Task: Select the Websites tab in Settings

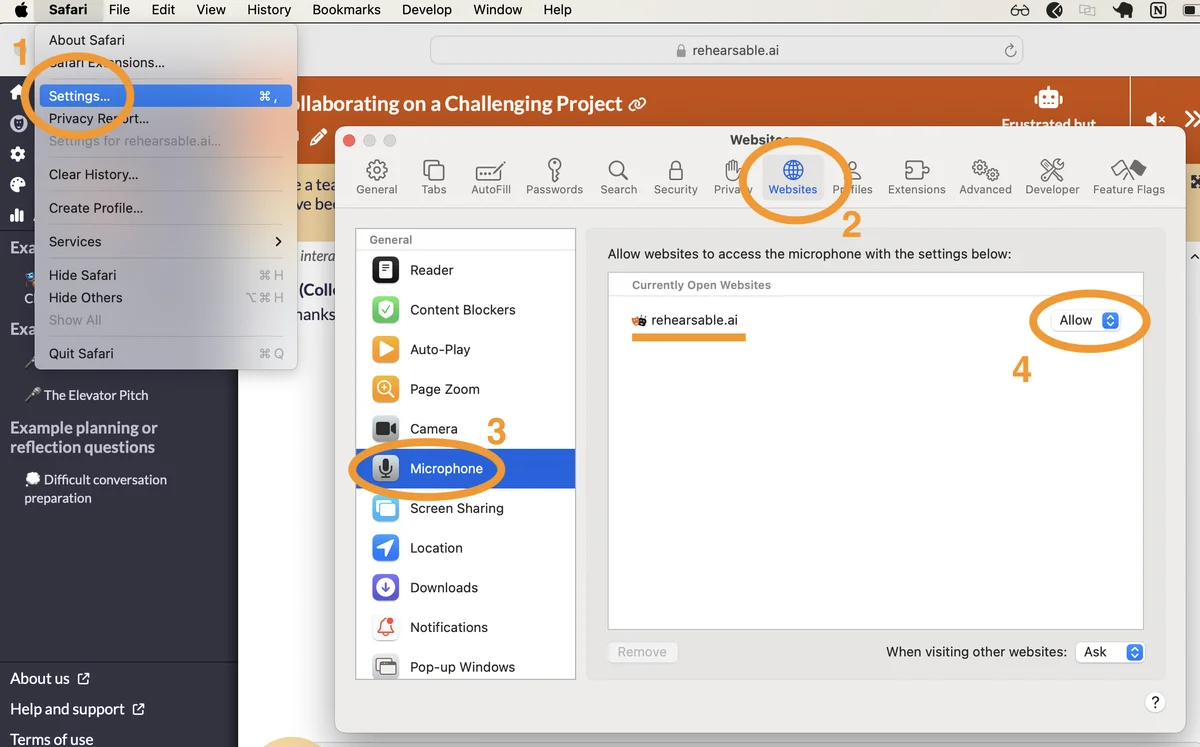Action: click(793, 176)
